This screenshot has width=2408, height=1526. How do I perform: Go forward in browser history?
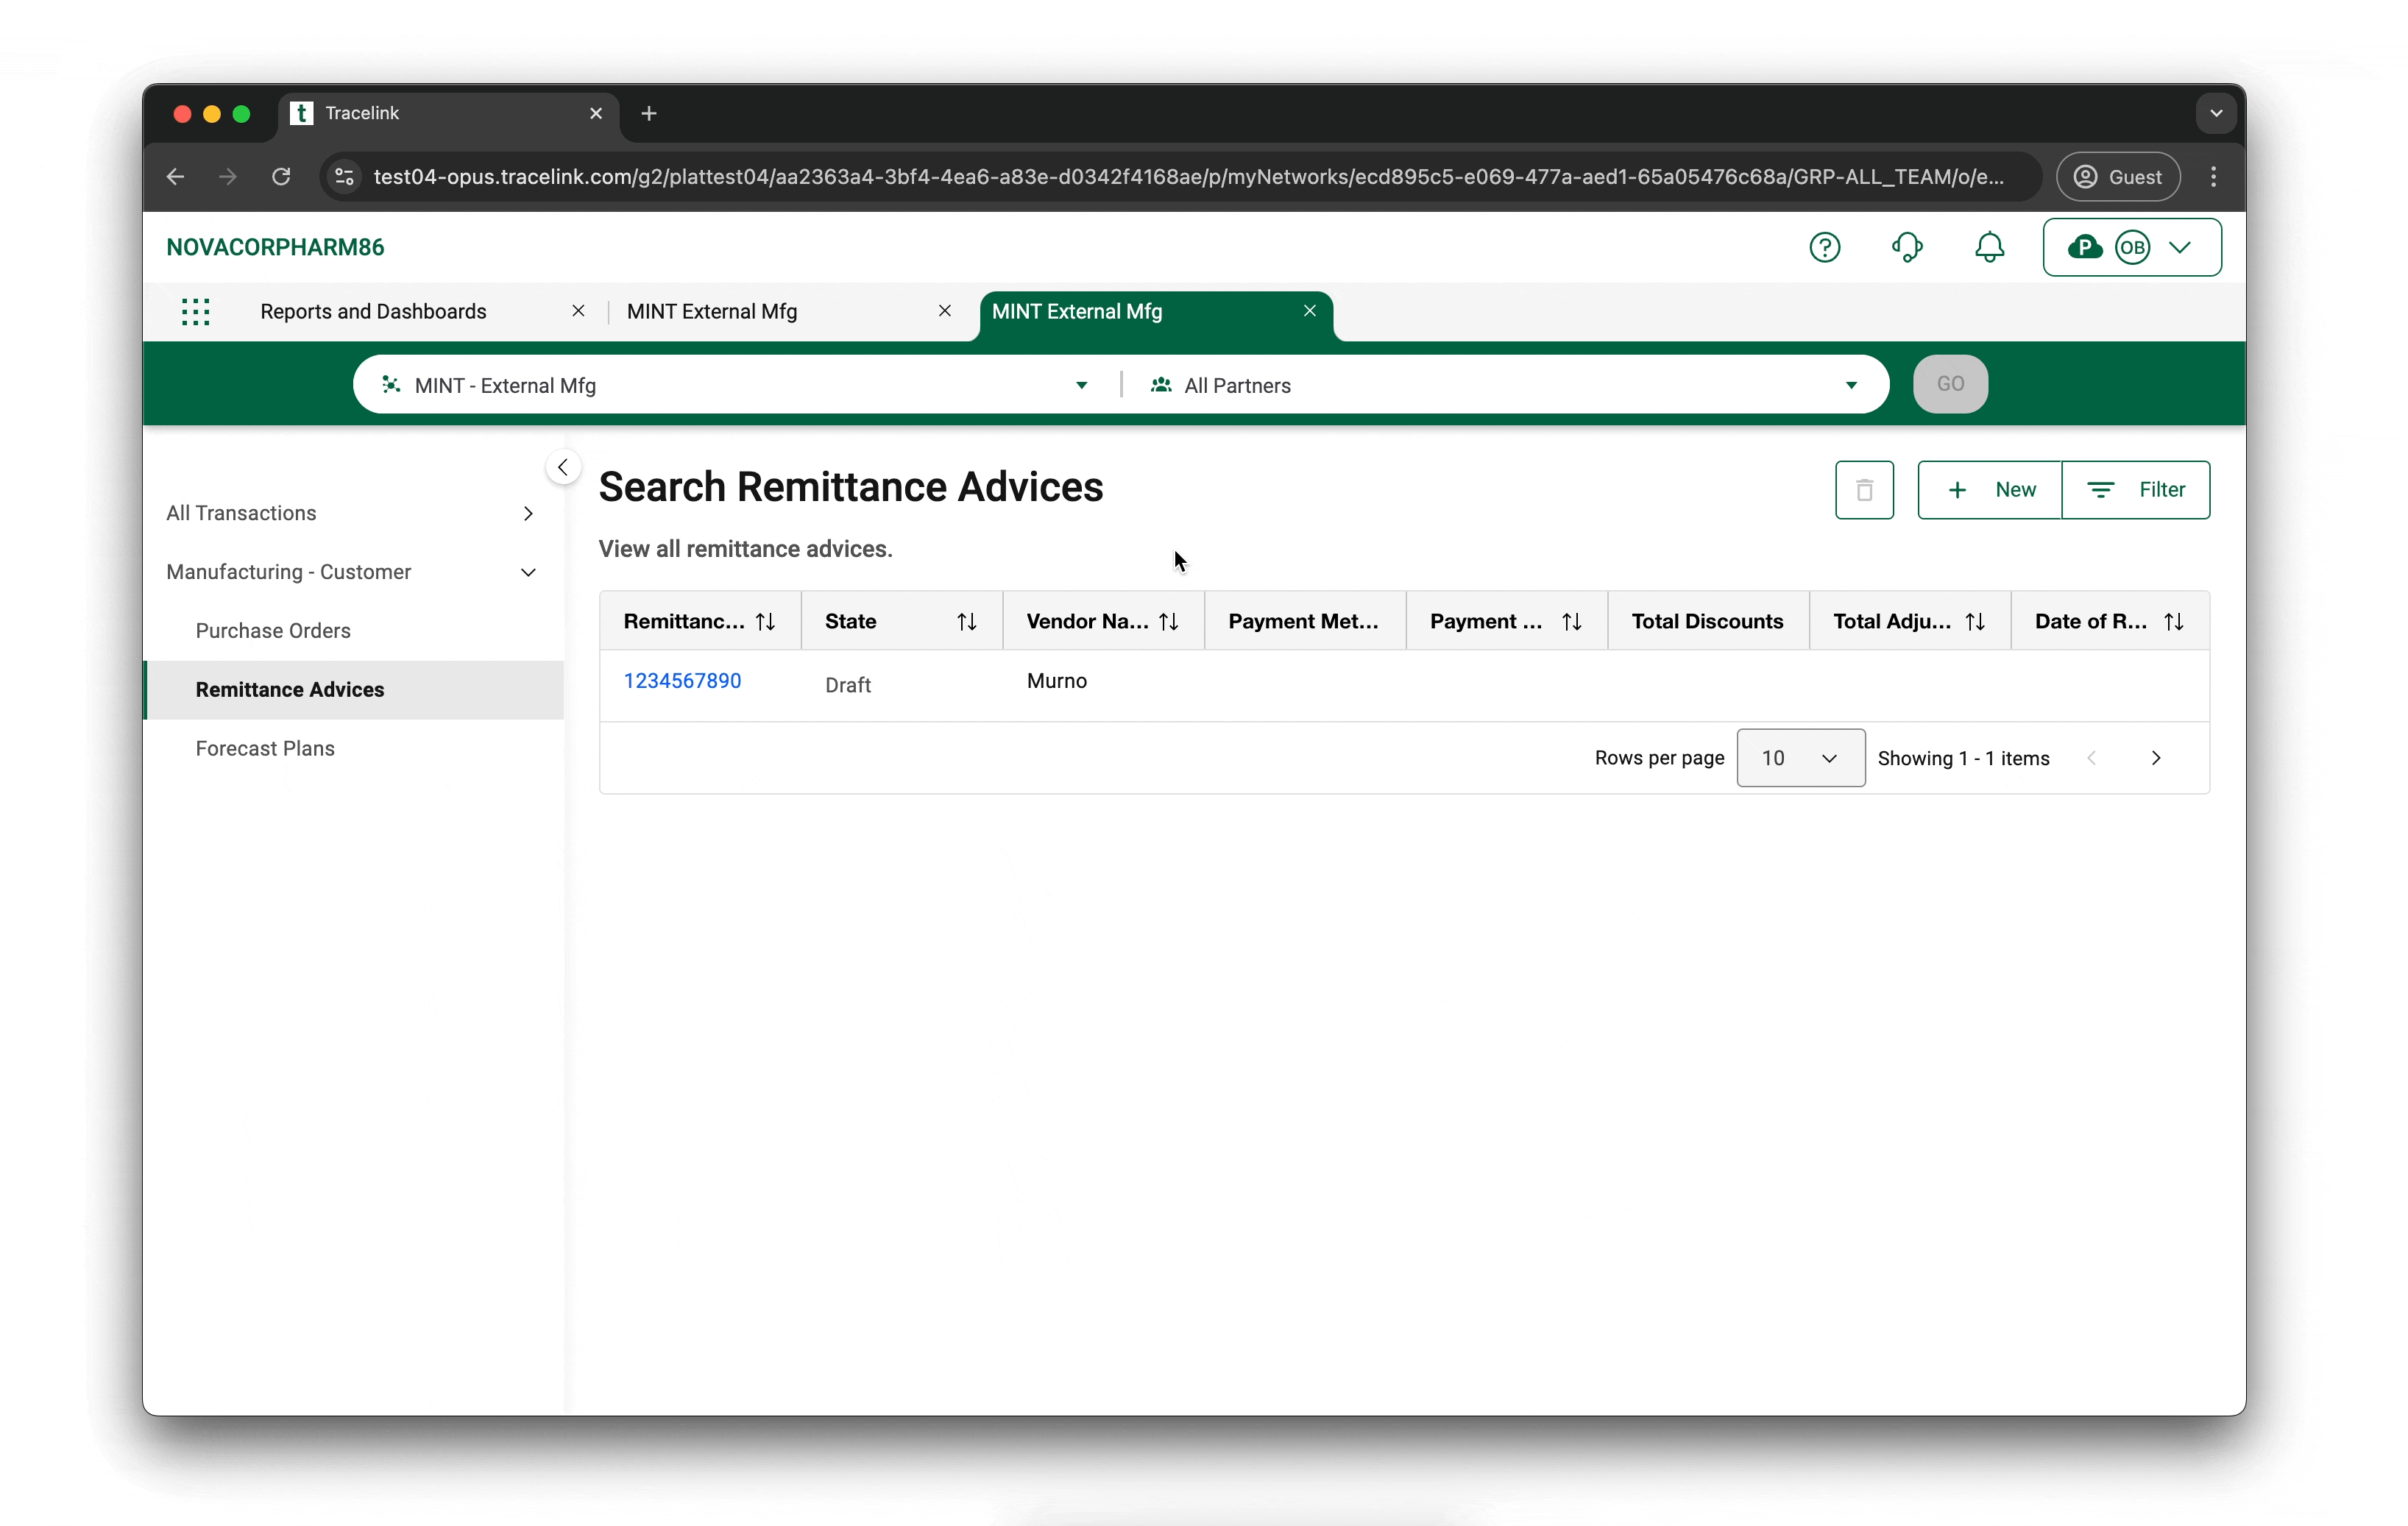click(x=228, y=177)
